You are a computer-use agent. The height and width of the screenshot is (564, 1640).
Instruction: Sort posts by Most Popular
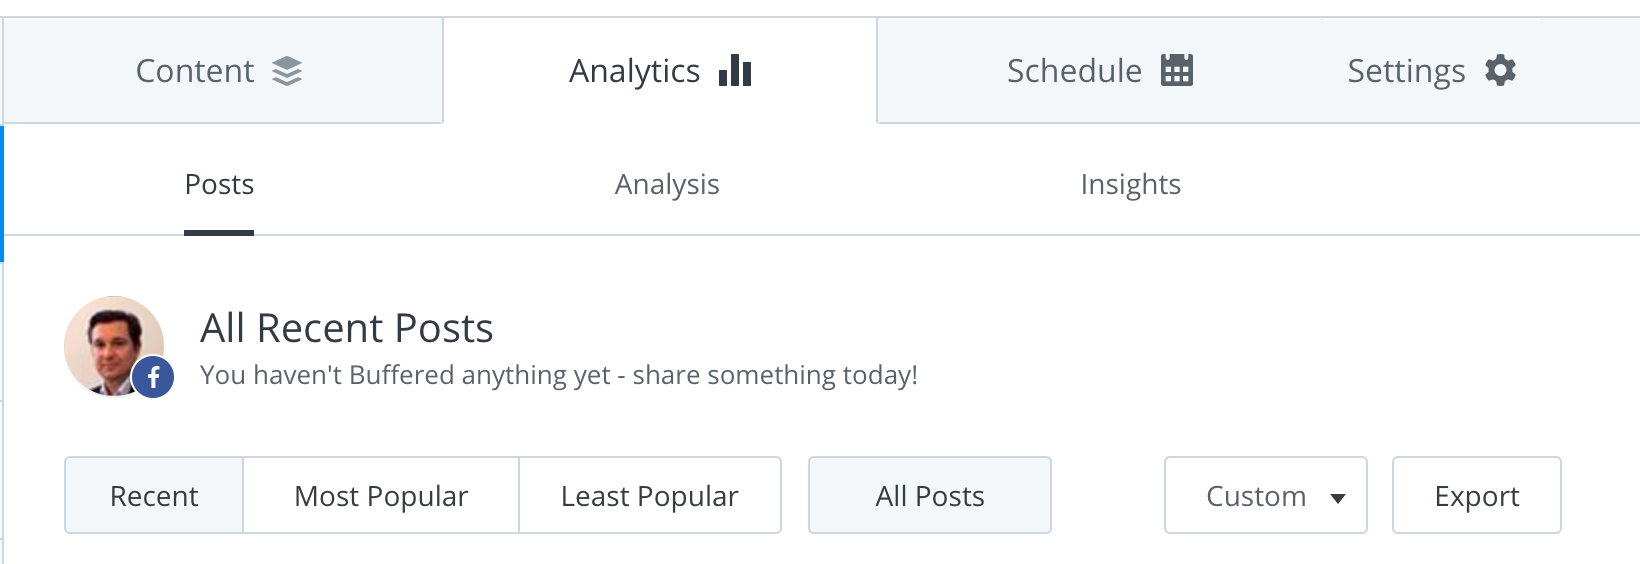381,495
